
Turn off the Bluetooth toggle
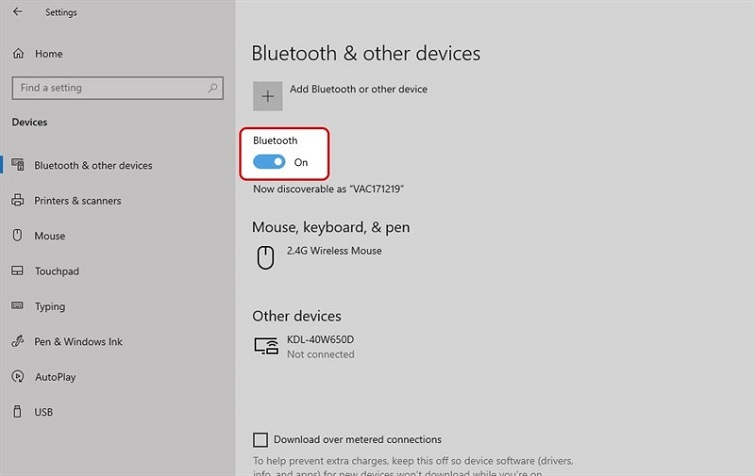point(269,162)
